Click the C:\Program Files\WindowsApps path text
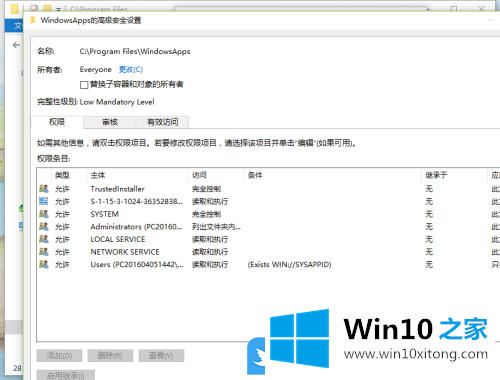500x380 pixels. click(135, 51)
